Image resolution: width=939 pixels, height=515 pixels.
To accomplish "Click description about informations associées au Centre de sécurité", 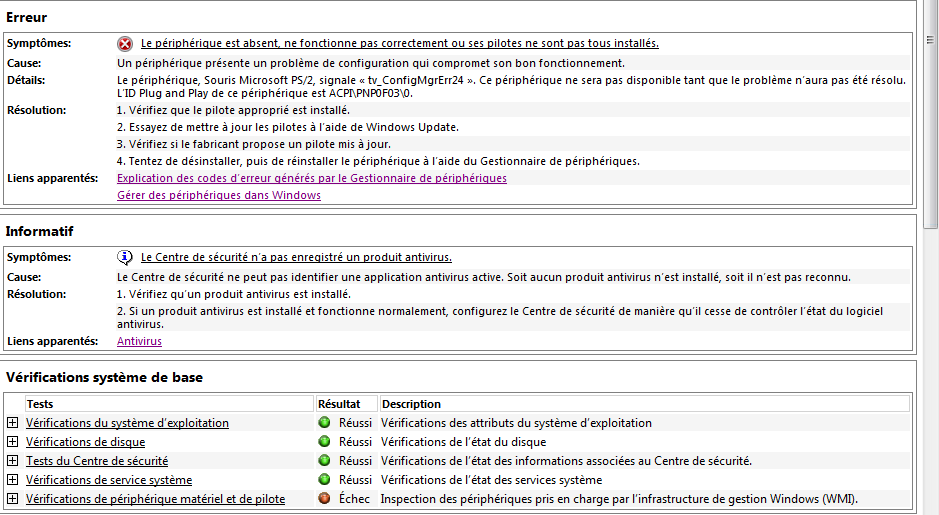I will [567, 461].
